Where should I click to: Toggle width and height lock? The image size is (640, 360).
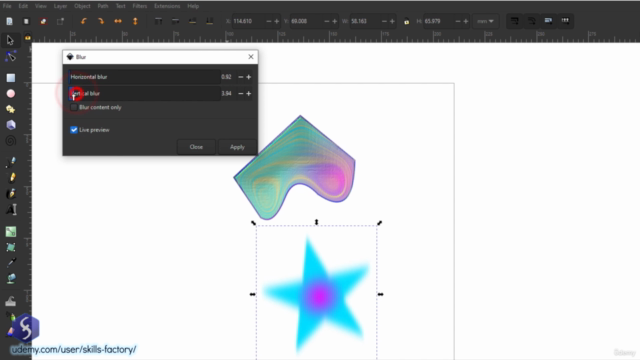tap(407, 22)
